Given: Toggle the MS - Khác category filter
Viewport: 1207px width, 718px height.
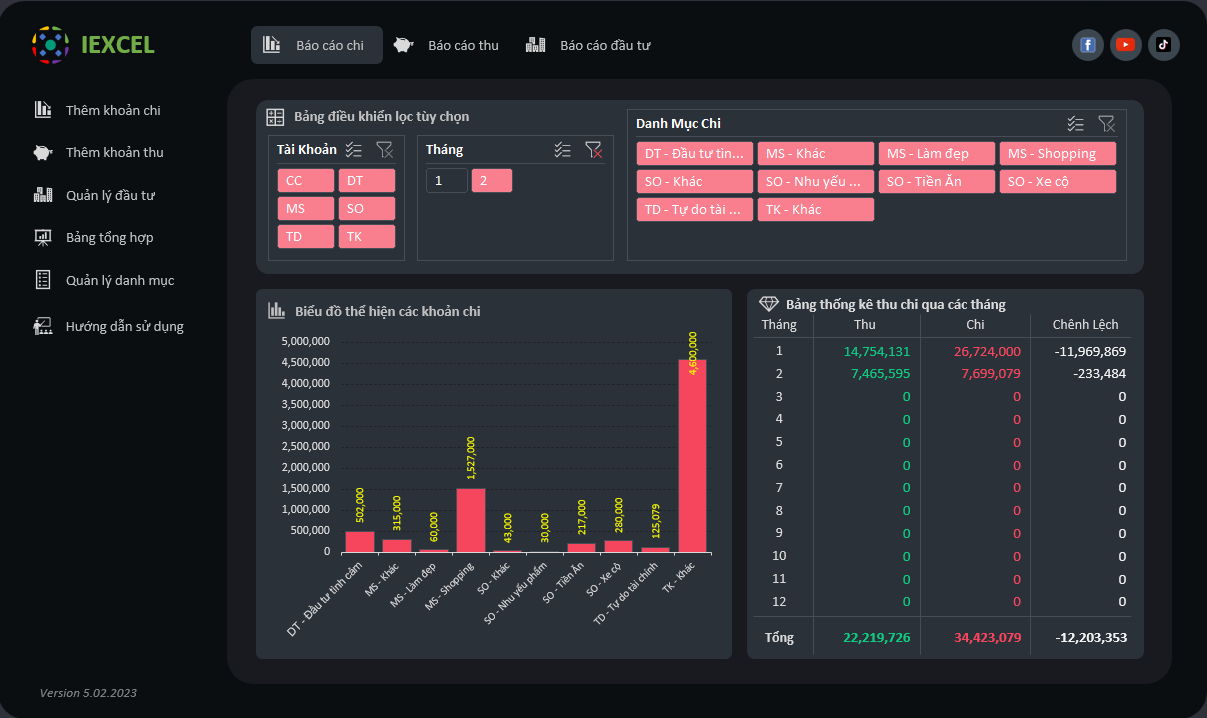Looking at the screenshot, I should [816, 154].
